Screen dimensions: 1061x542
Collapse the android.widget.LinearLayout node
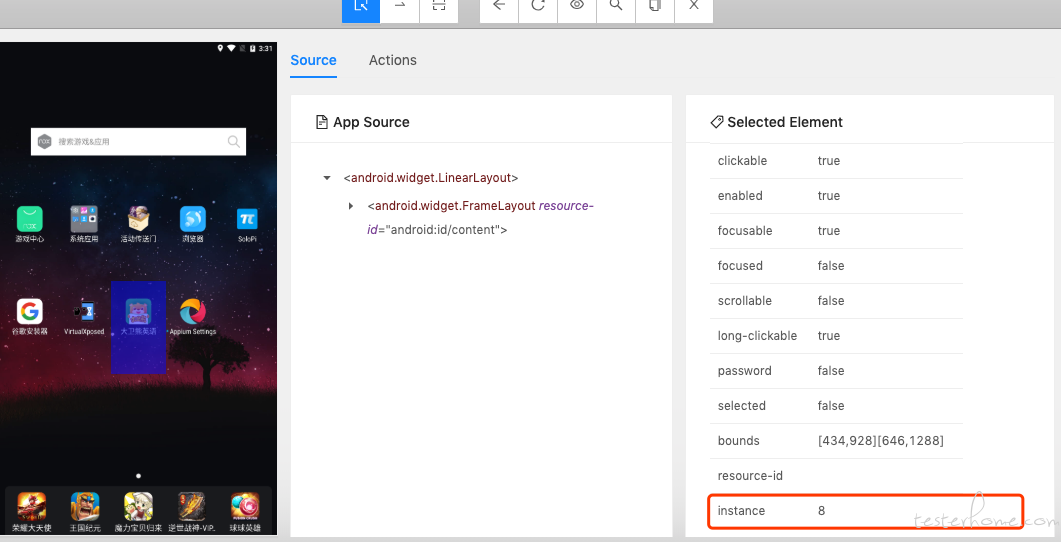[327, 178]
